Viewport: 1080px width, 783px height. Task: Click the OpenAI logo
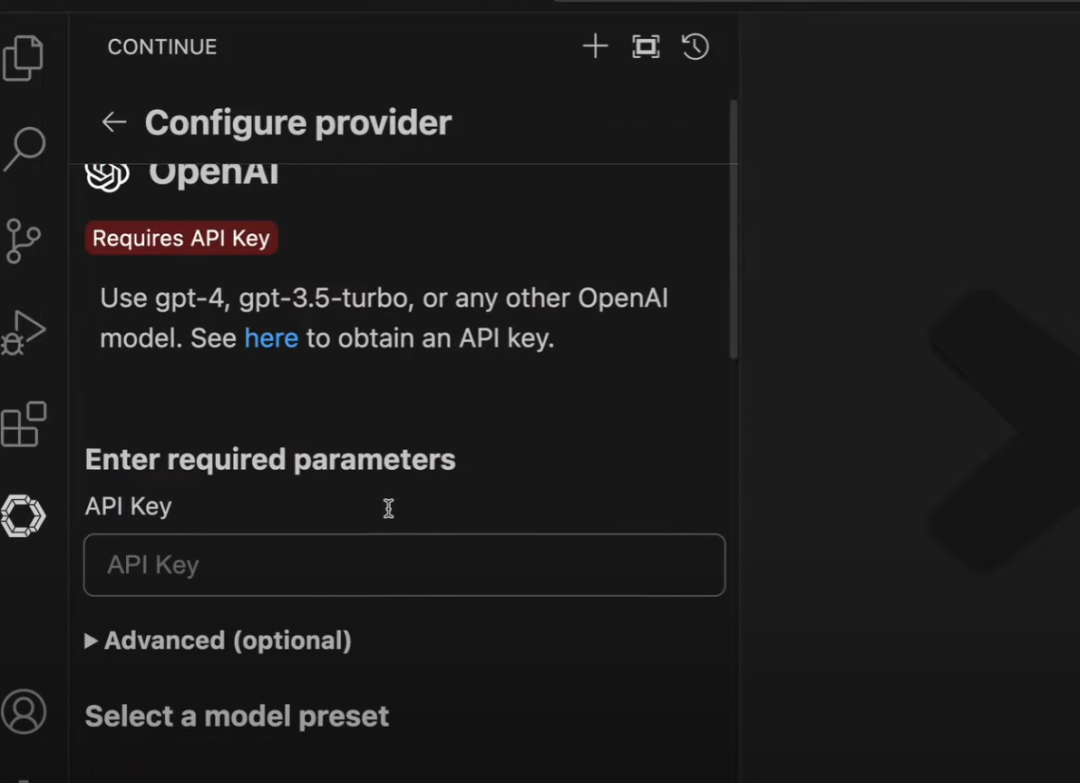click(x=107, y=172)
